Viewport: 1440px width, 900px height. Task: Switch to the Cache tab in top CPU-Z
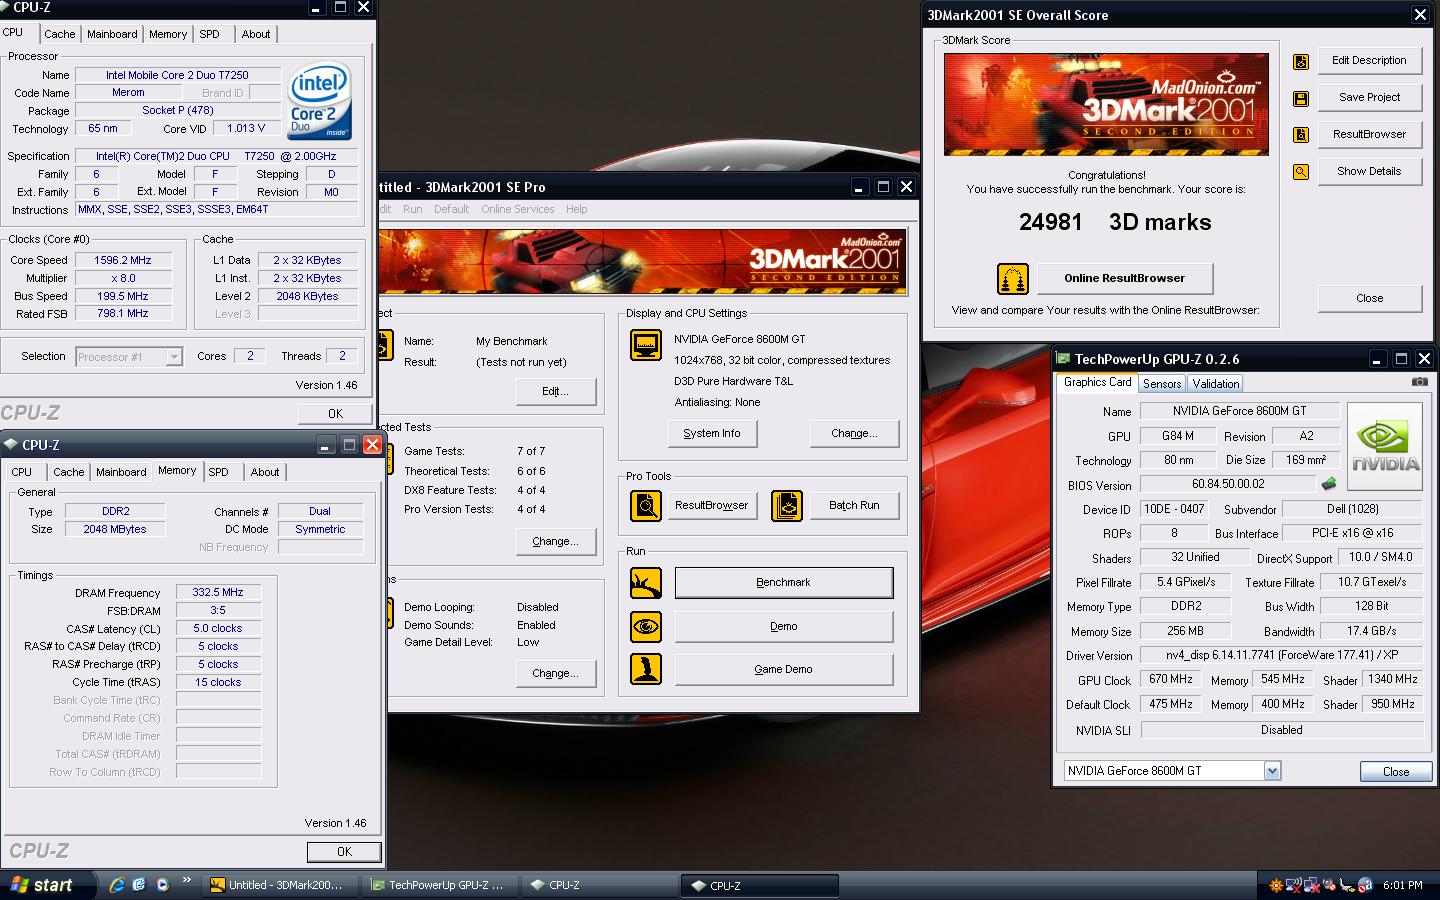coord(59,34)
